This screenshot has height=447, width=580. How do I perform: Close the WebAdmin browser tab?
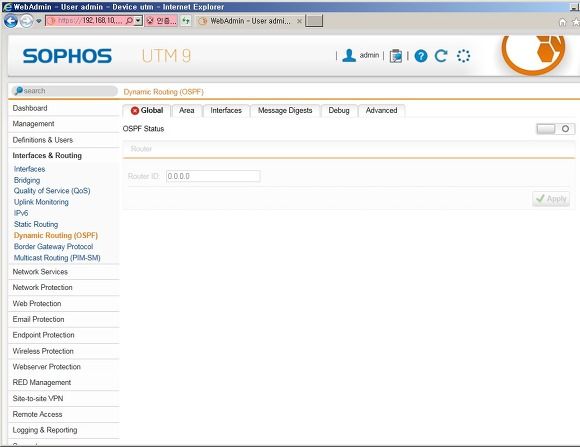(x=299, y=21)
